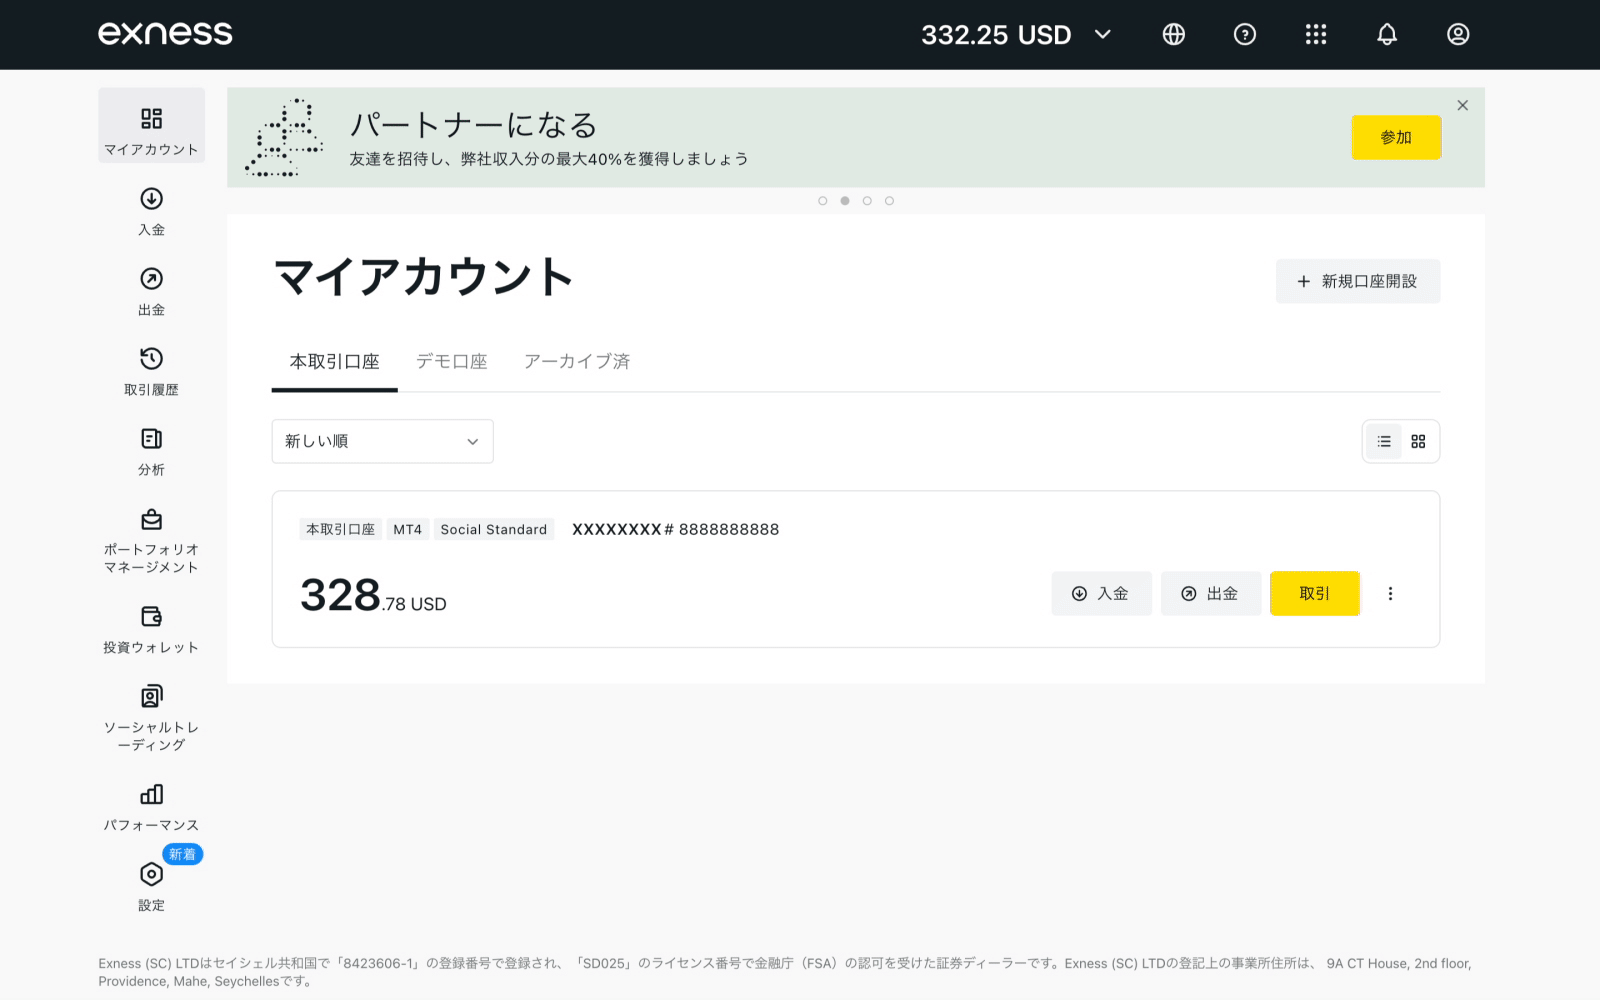
Task: Open the account more options menu
Action: tap(1390, 593)
